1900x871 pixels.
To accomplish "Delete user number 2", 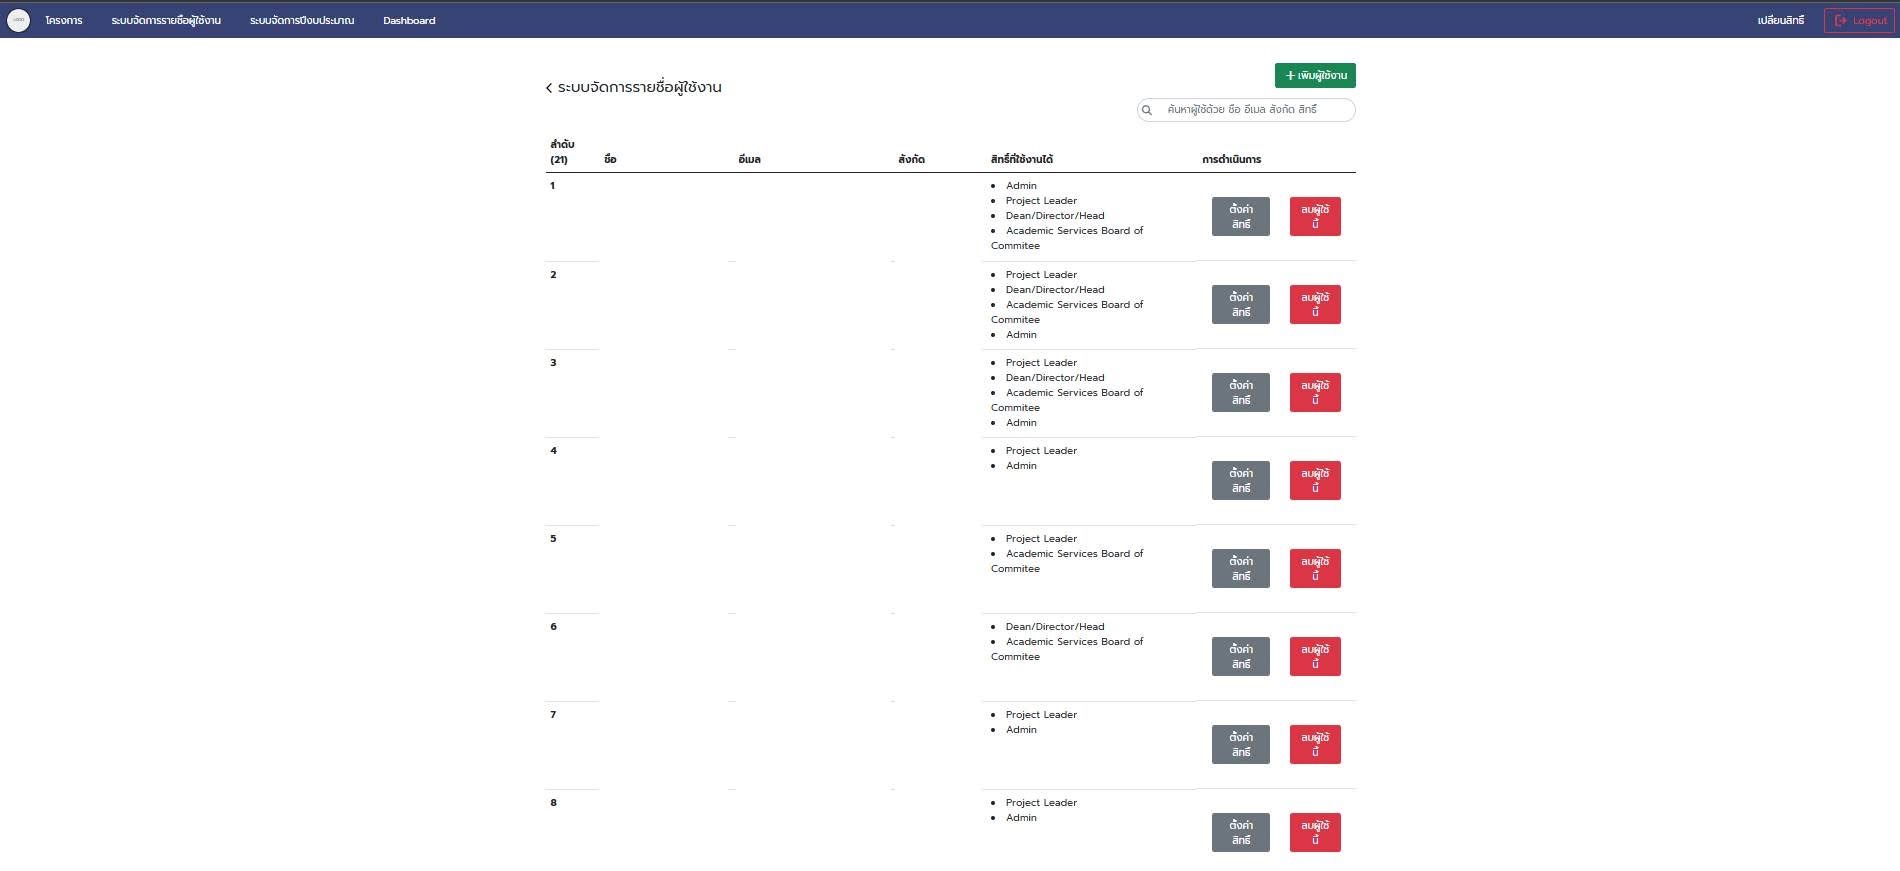I will 1315,304.
